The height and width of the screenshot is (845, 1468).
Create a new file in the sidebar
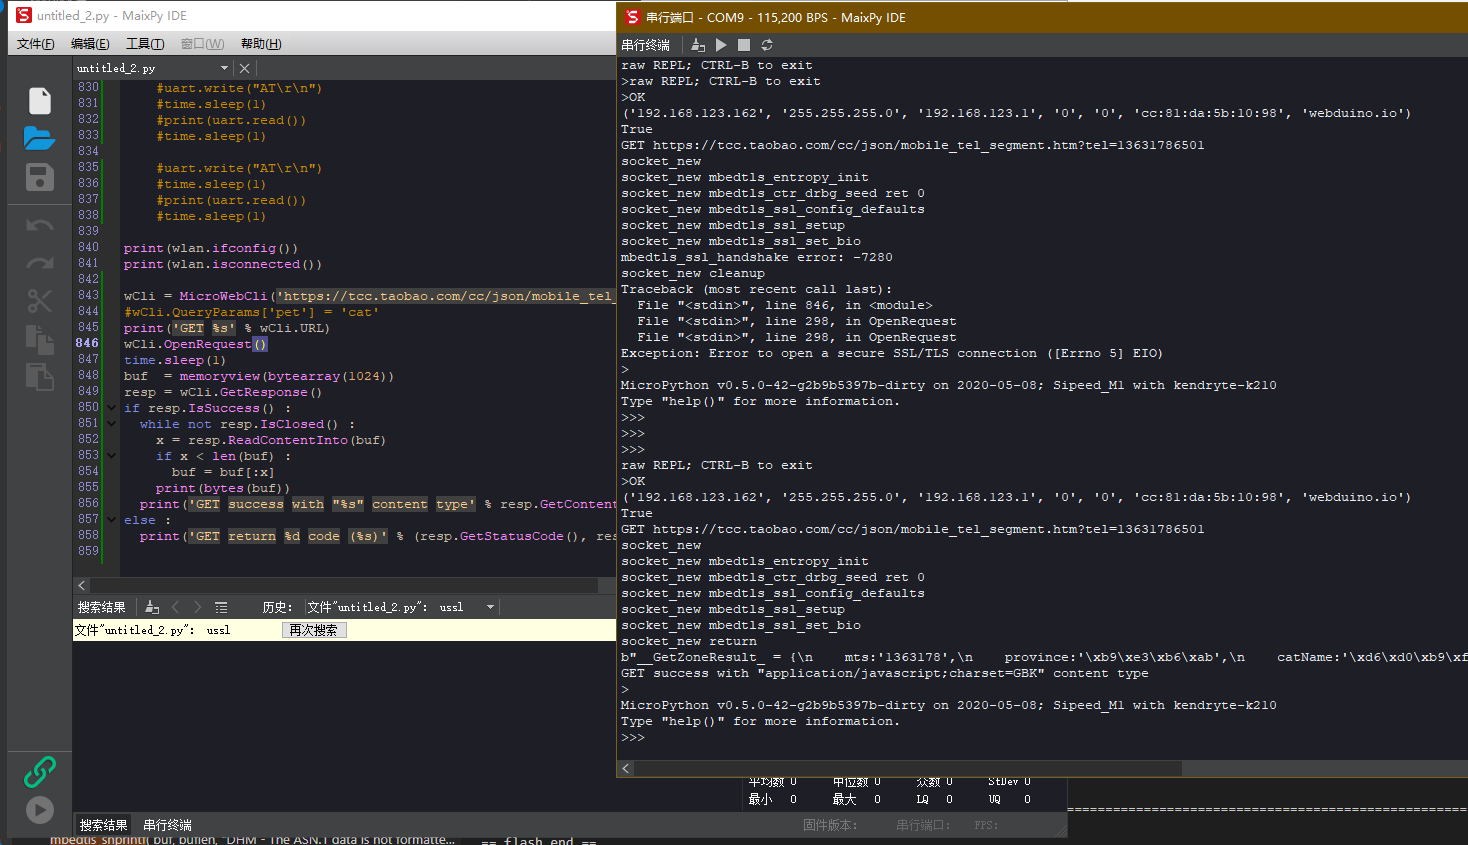[39, 100]
